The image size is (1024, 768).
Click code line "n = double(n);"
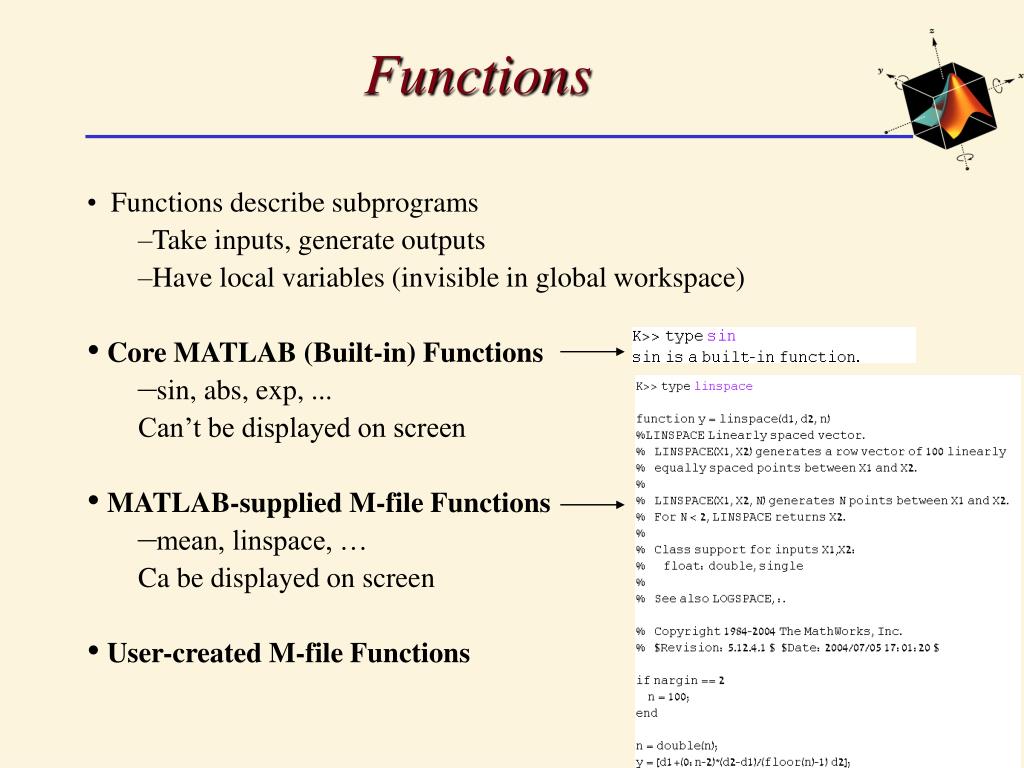click(677, 746)
